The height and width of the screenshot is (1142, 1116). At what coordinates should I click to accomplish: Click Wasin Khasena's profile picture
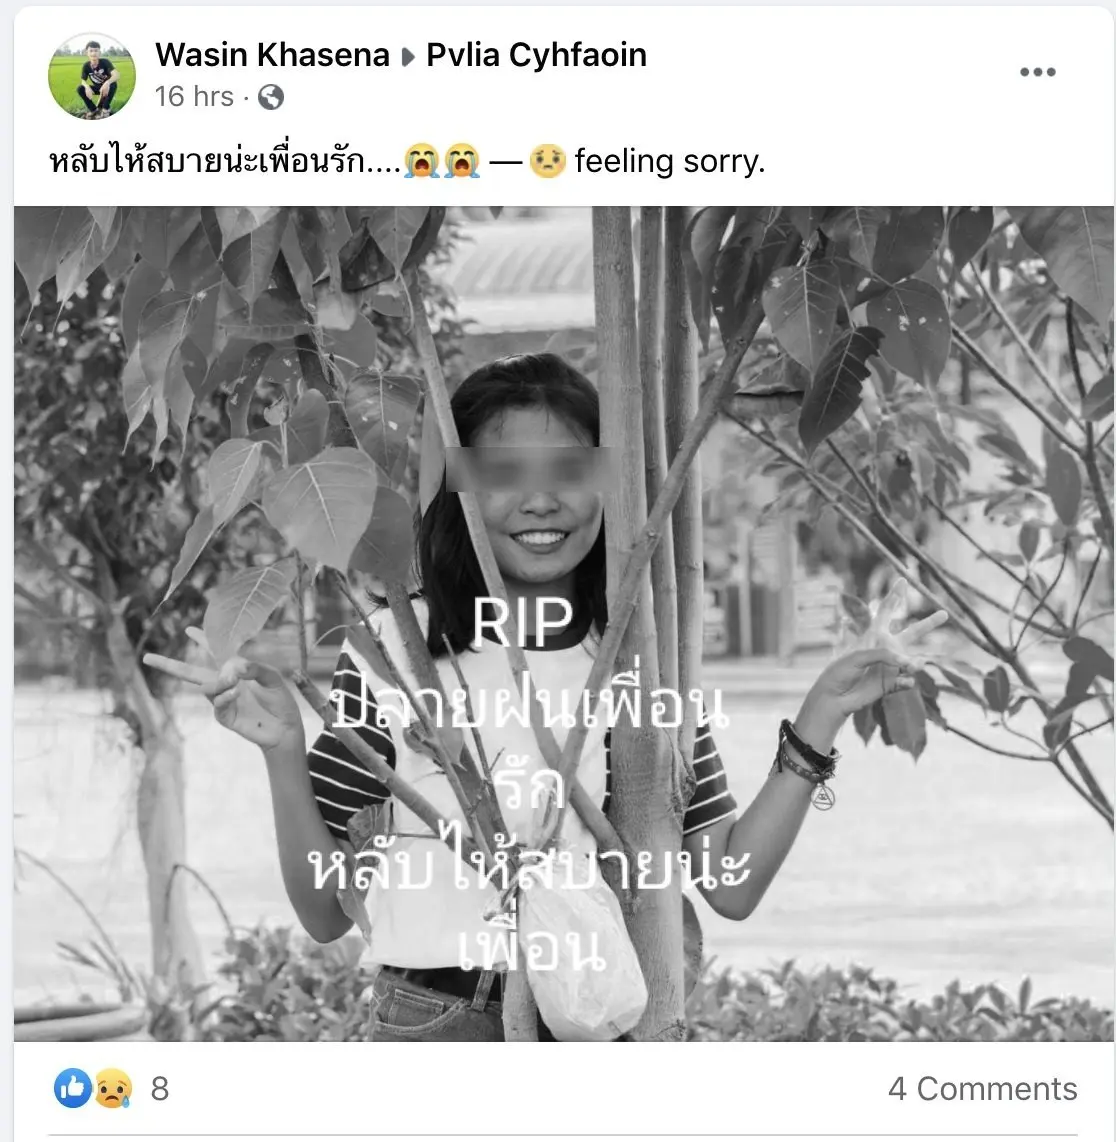pos(92,76)
